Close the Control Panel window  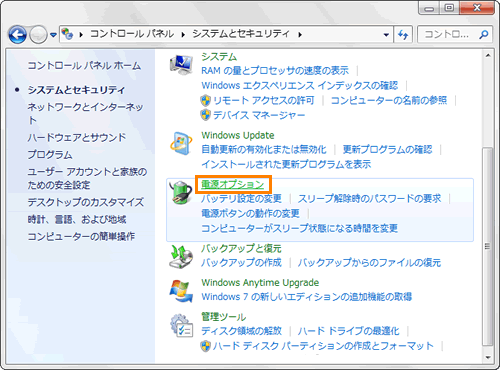coord(477,7)
